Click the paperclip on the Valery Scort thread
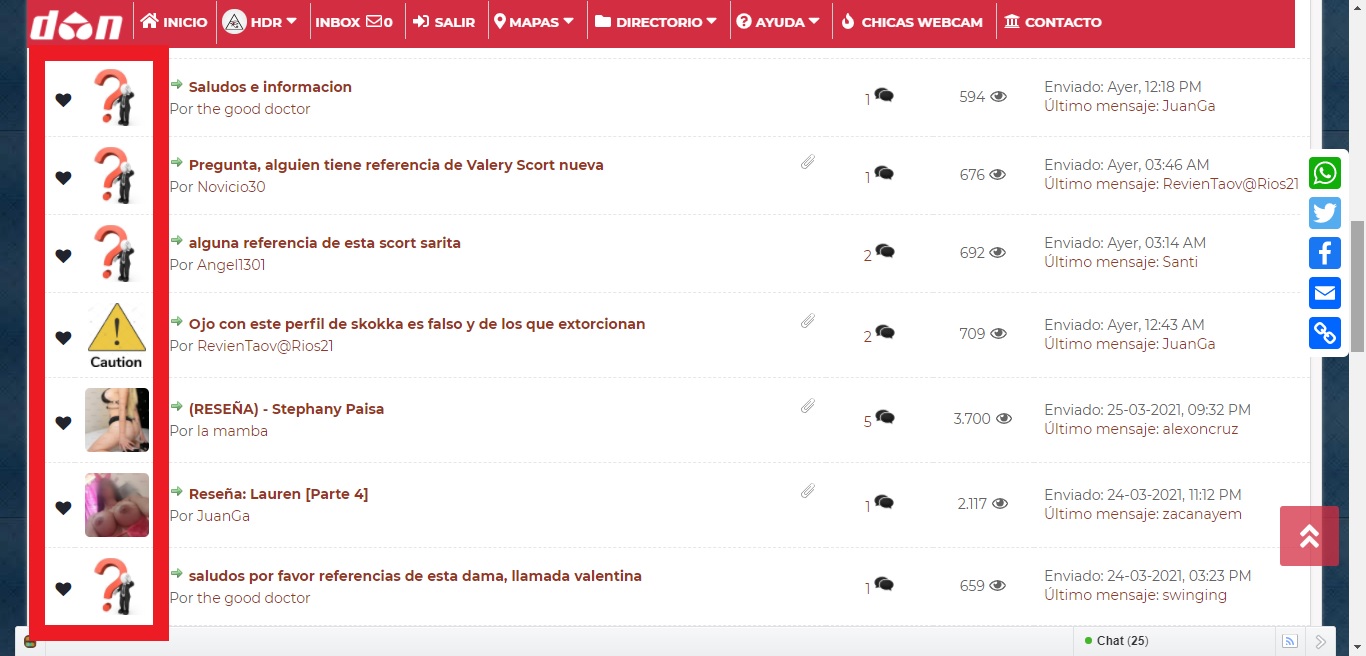 click(x=808, y=163)
